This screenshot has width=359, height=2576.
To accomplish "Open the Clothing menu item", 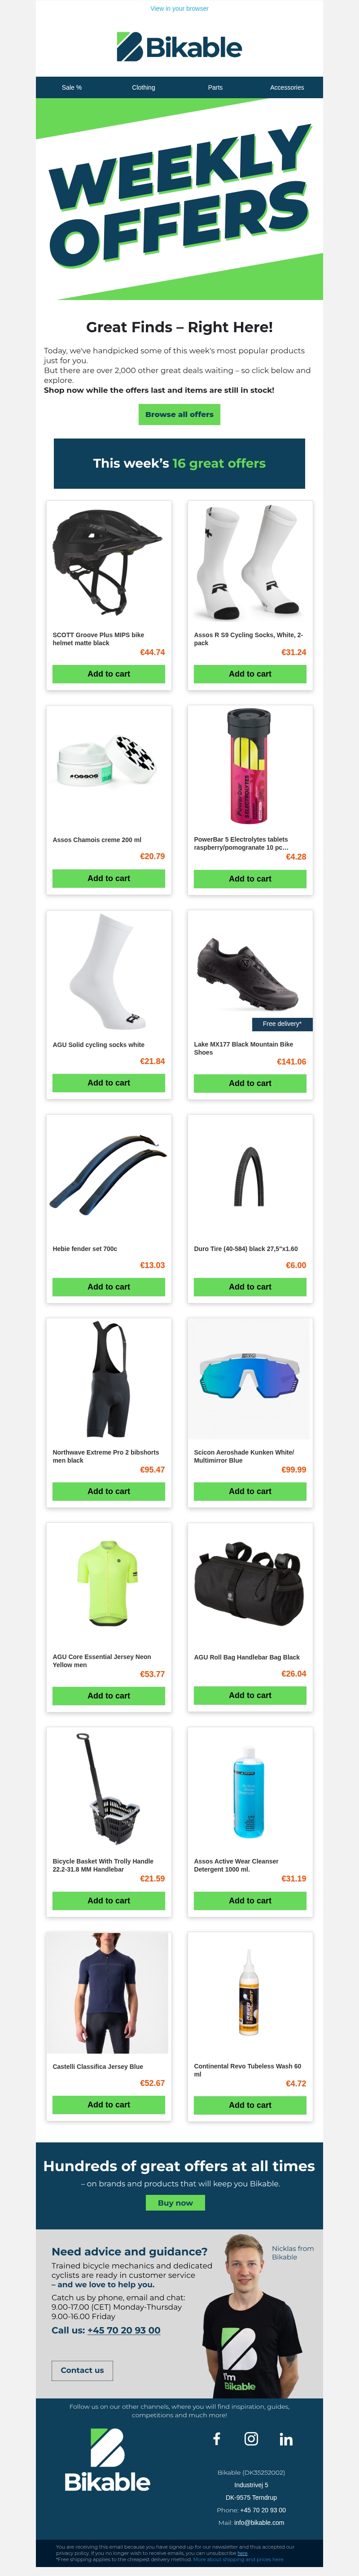I will 143,87.
